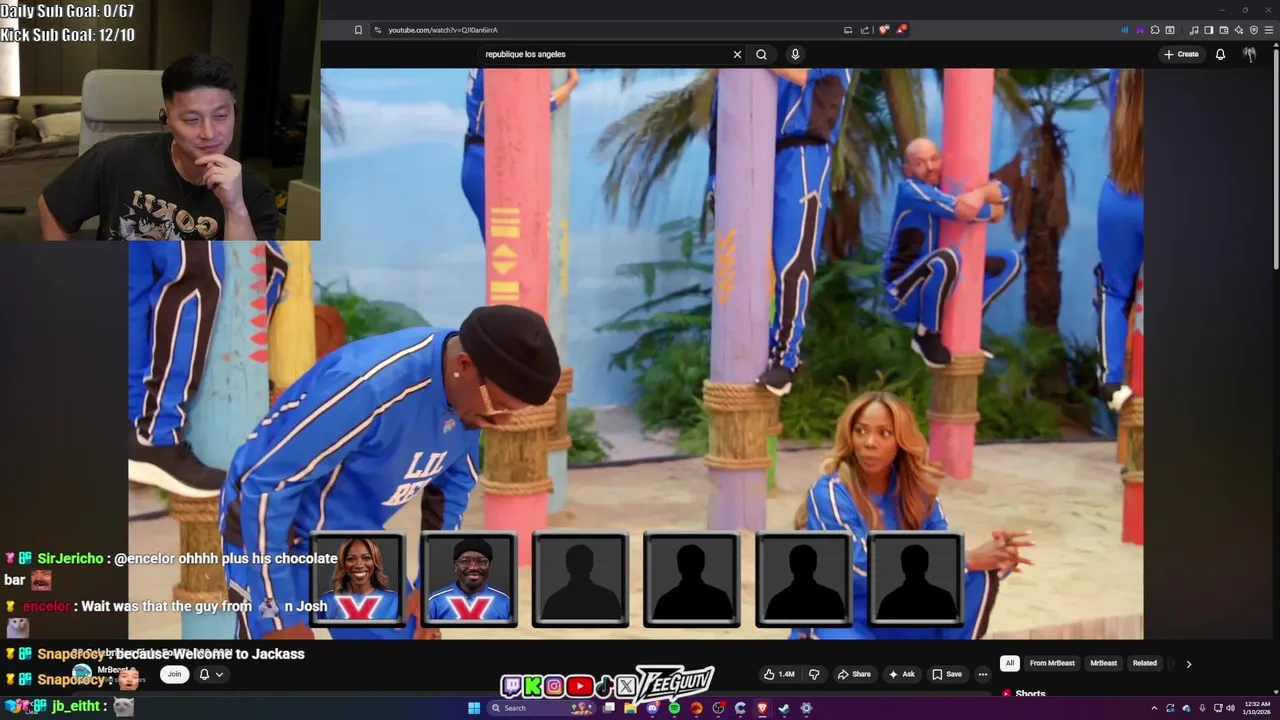Show hidden system tray icons chevron
The image size is (1280, 720).
click(x=1154, y=708)
